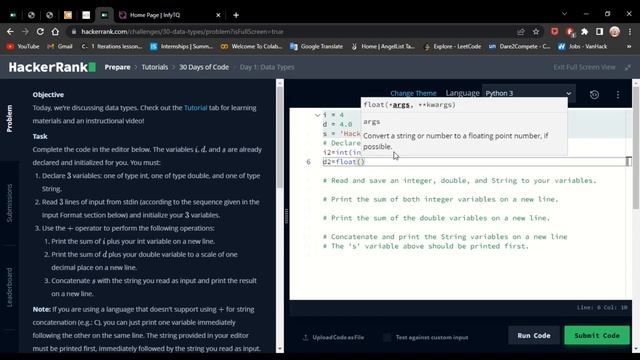
Task: Open the browser home icon
Action: click(55, 31)
